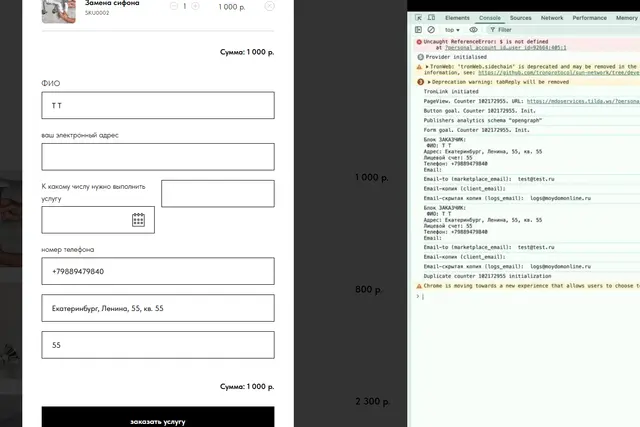
Task: Switch to the Sources tab
Action: coord(520,18)
